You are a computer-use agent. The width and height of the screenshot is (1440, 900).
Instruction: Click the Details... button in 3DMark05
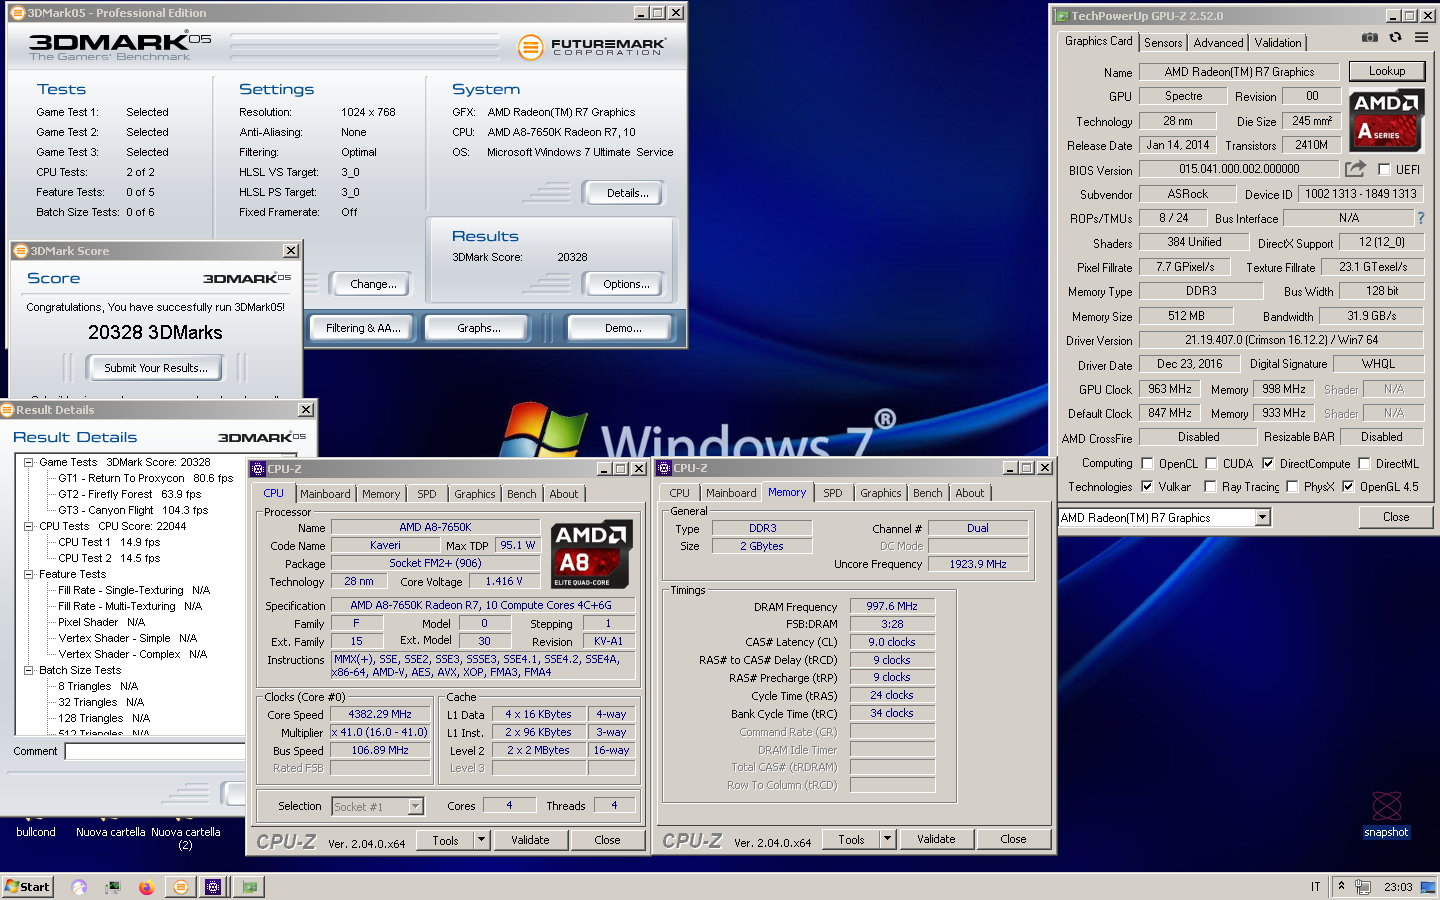pyautogui.click(x=627, y=193)
